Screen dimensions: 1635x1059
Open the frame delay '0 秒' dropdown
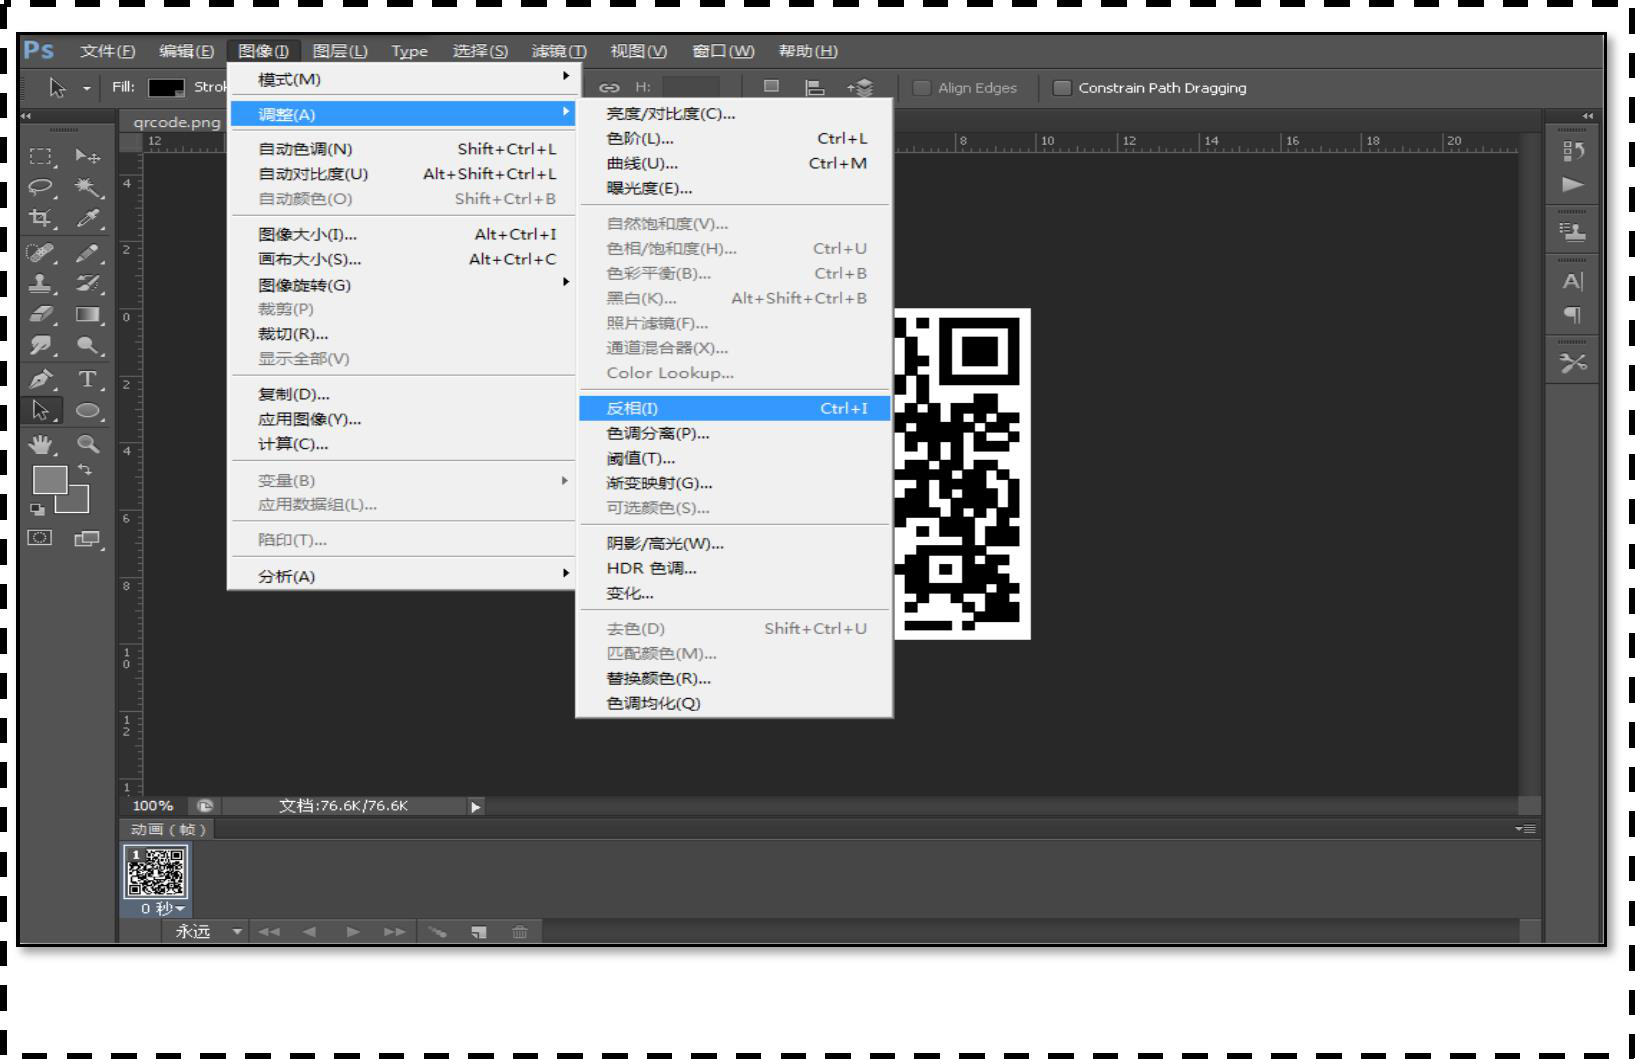pos(163,908)
